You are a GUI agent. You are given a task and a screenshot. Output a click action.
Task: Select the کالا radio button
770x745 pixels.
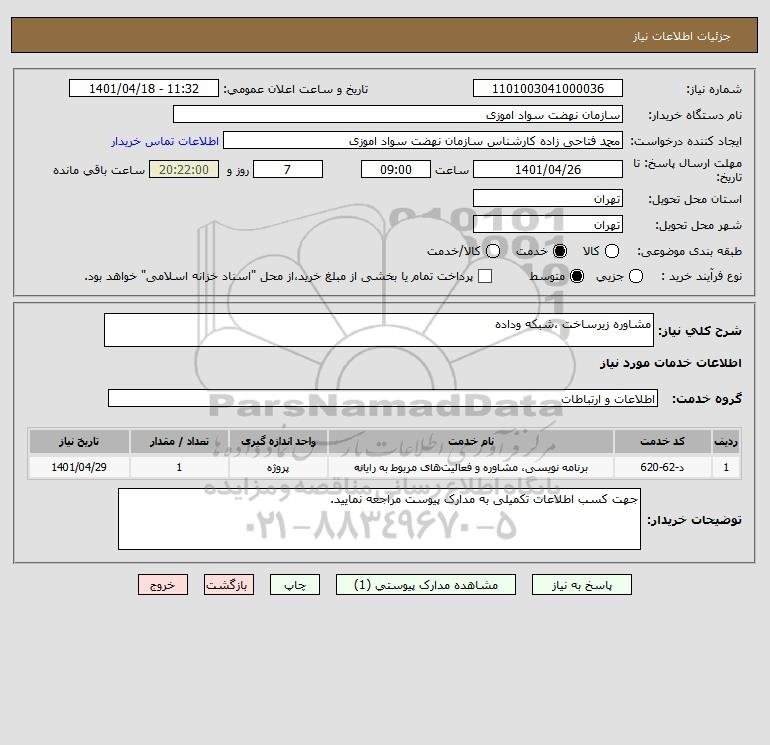[611, 251]
